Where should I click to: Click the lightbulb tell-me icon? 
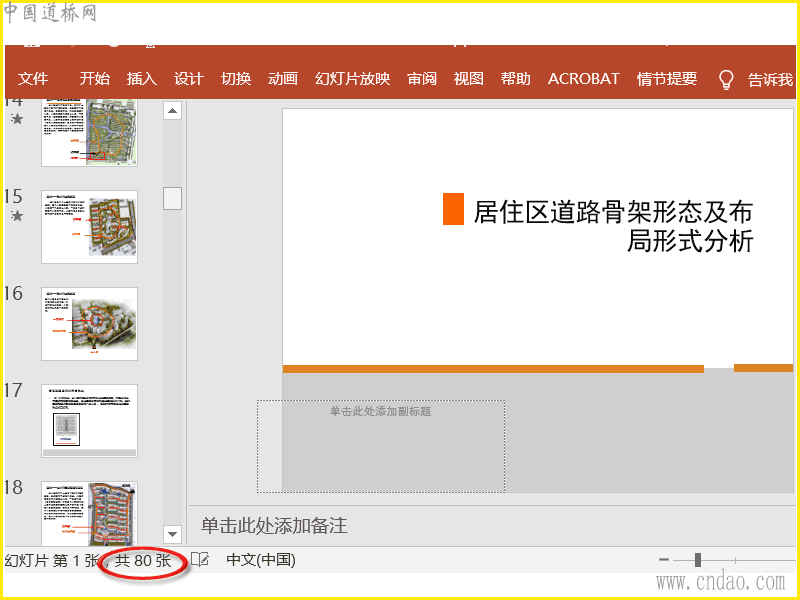click(726, 80)
